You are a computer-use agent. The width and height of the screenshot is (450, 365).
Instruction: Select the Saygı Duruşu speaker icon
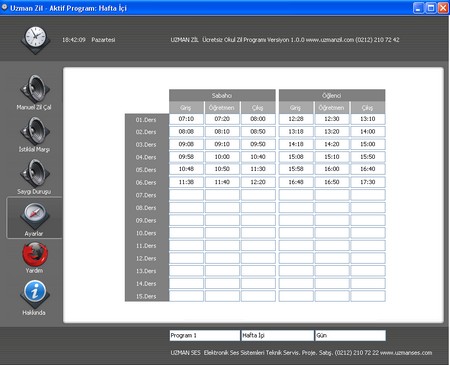[35, 173]
